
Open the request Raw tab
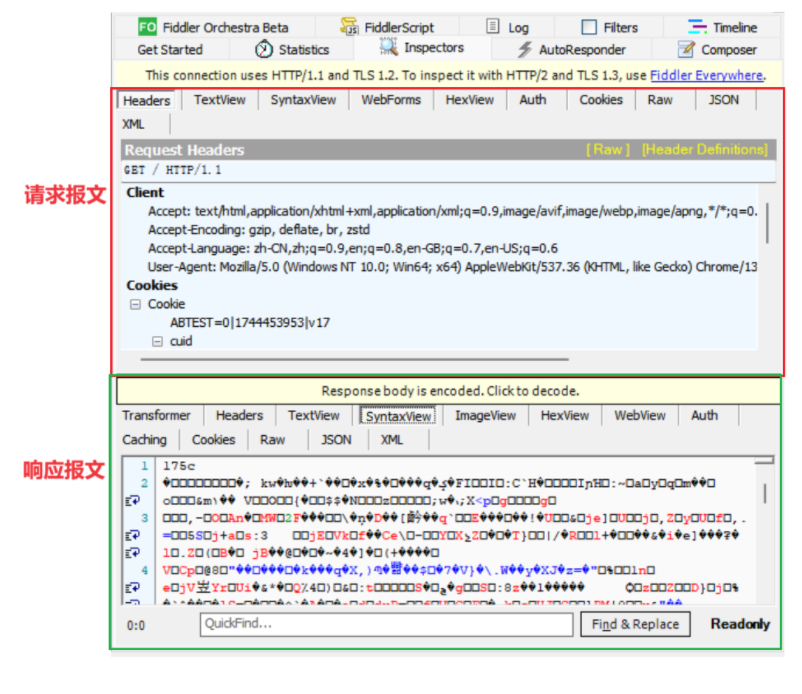(660, 100)
